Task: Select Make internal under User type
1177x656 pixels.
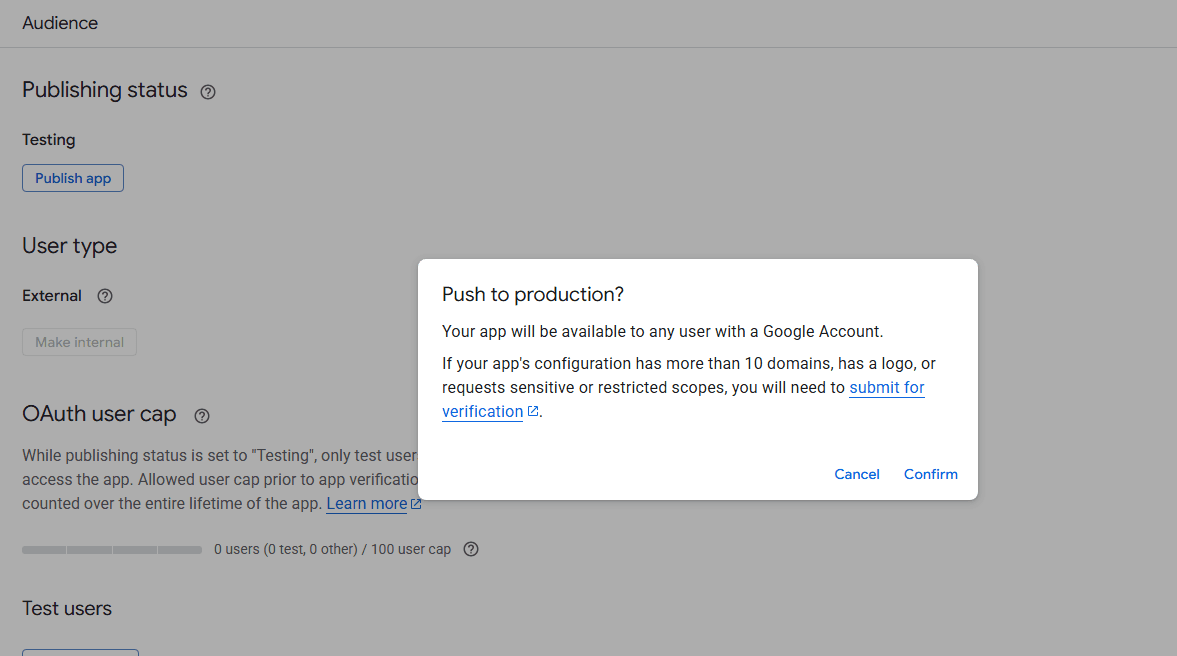Action: (79, 341)
